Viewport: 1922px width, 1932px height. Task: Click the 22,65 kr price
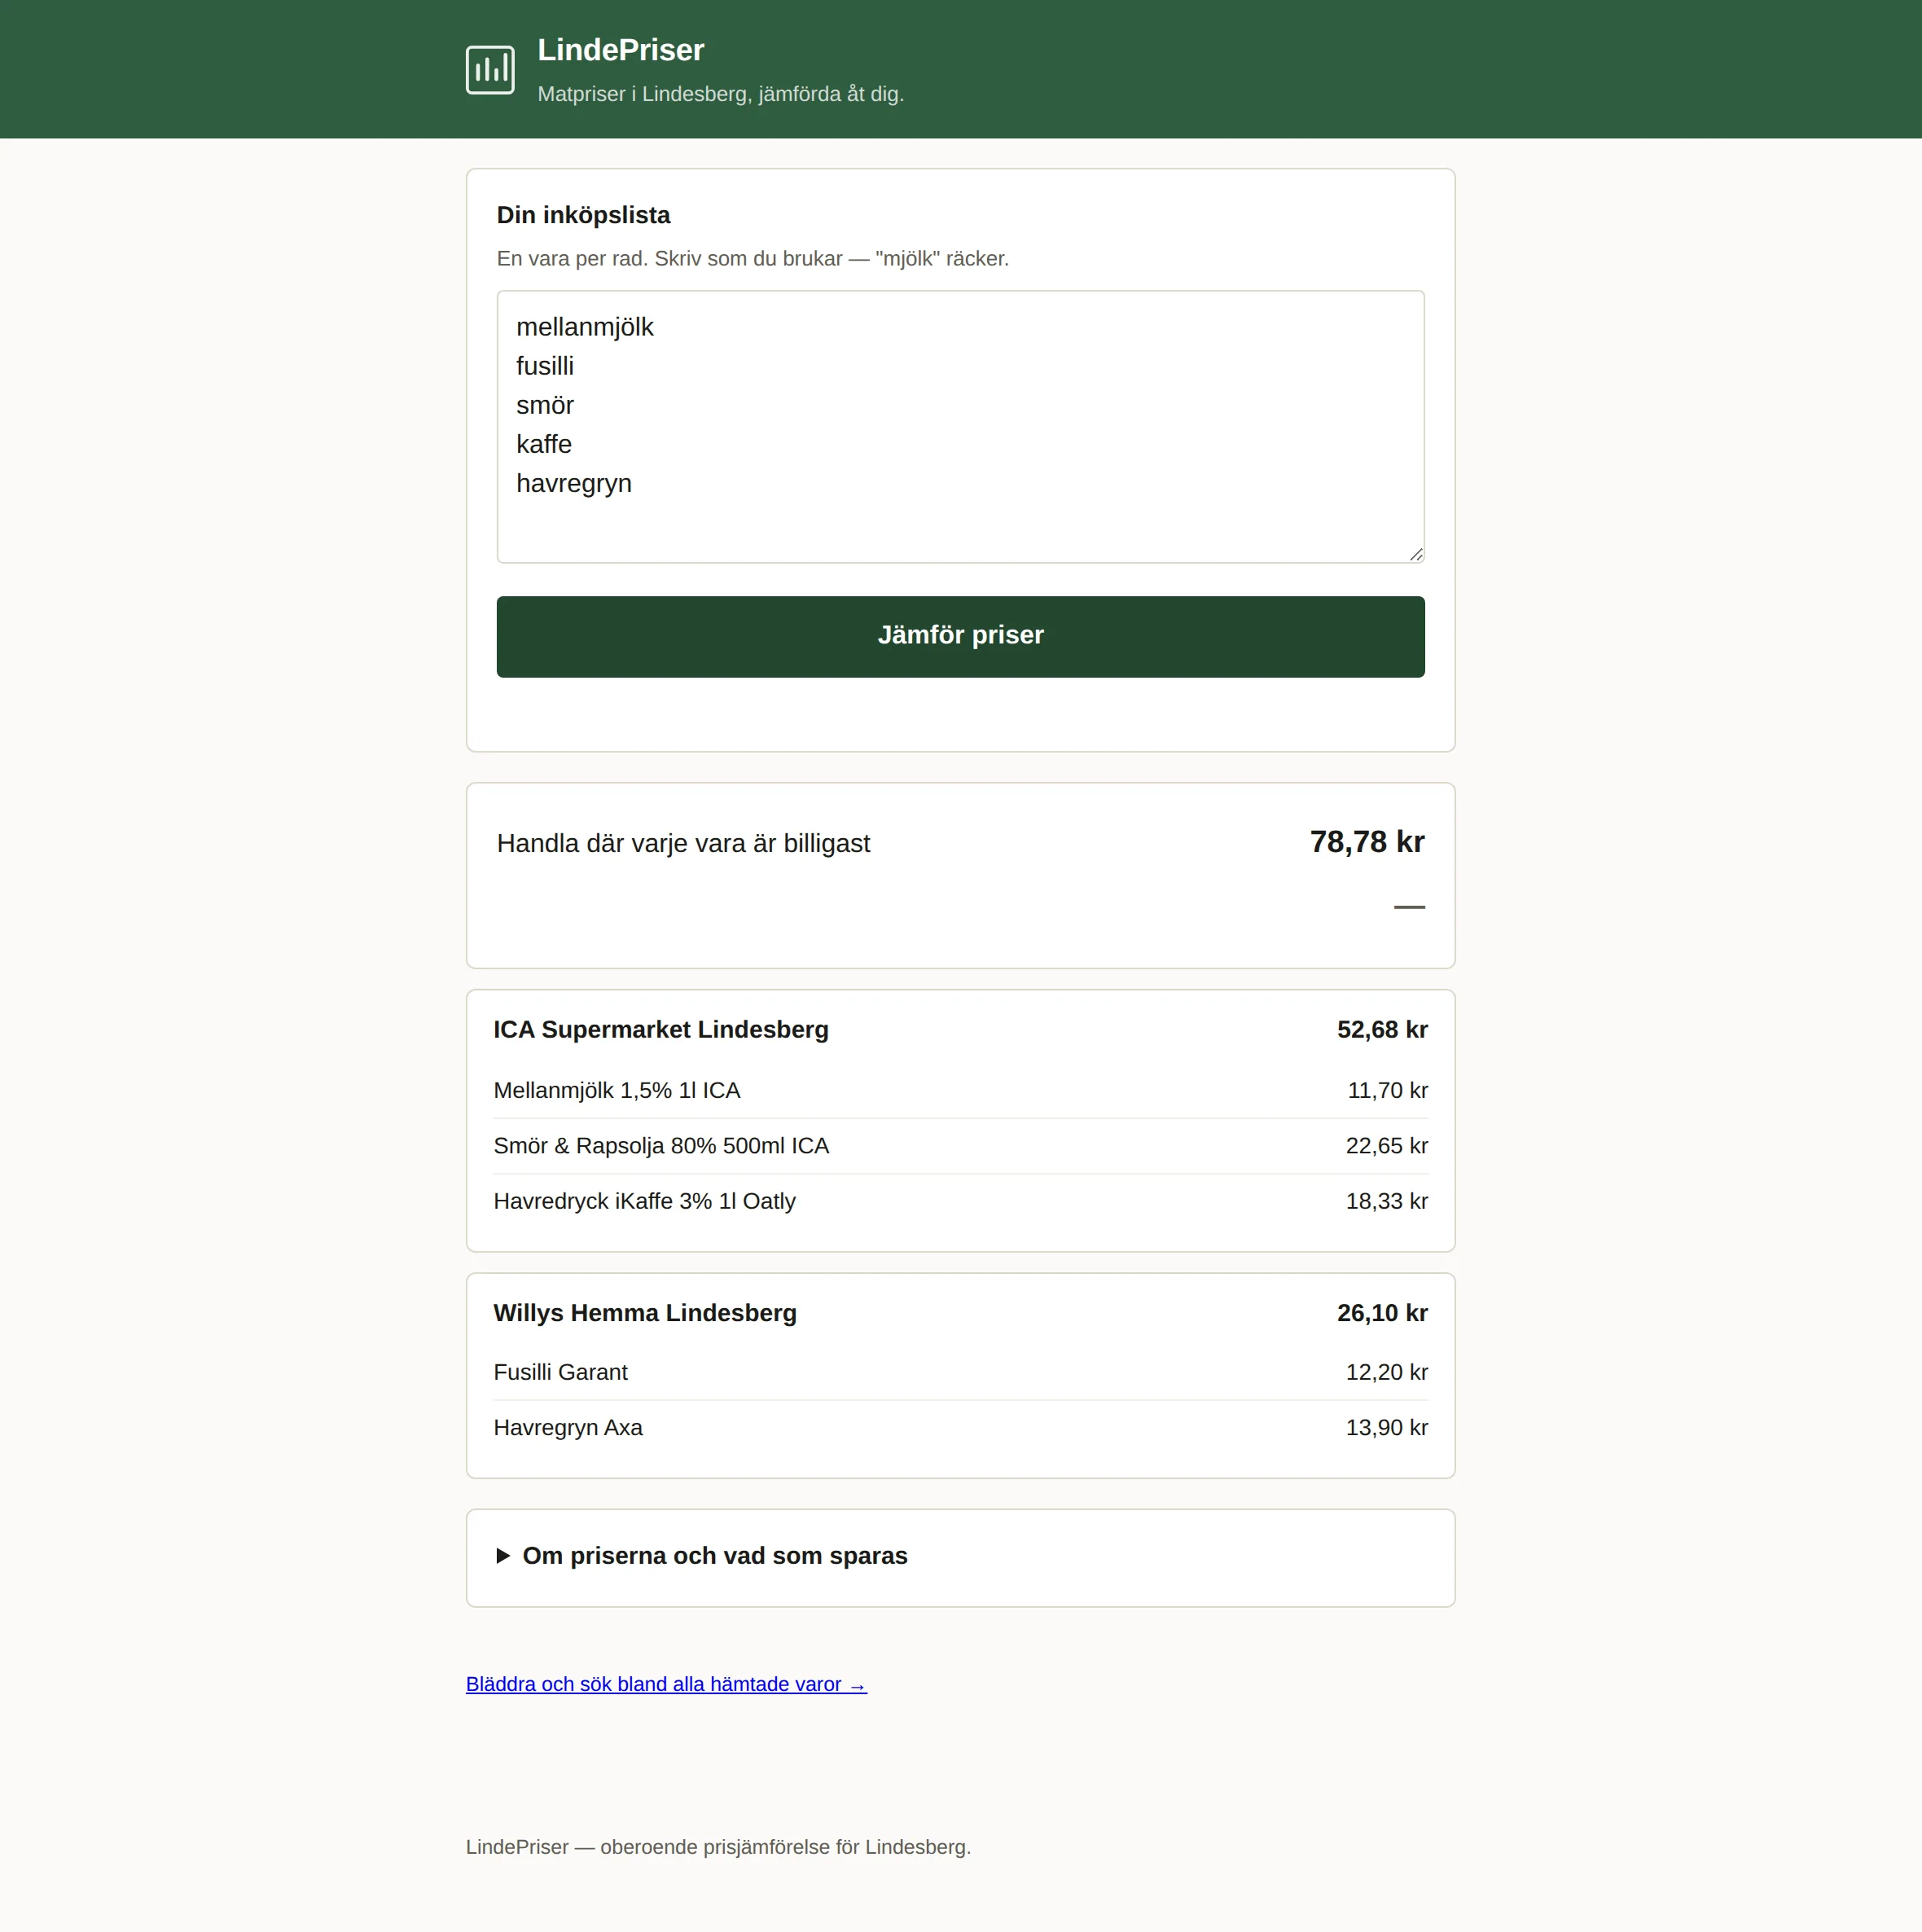click(x=1386, y=1146)
